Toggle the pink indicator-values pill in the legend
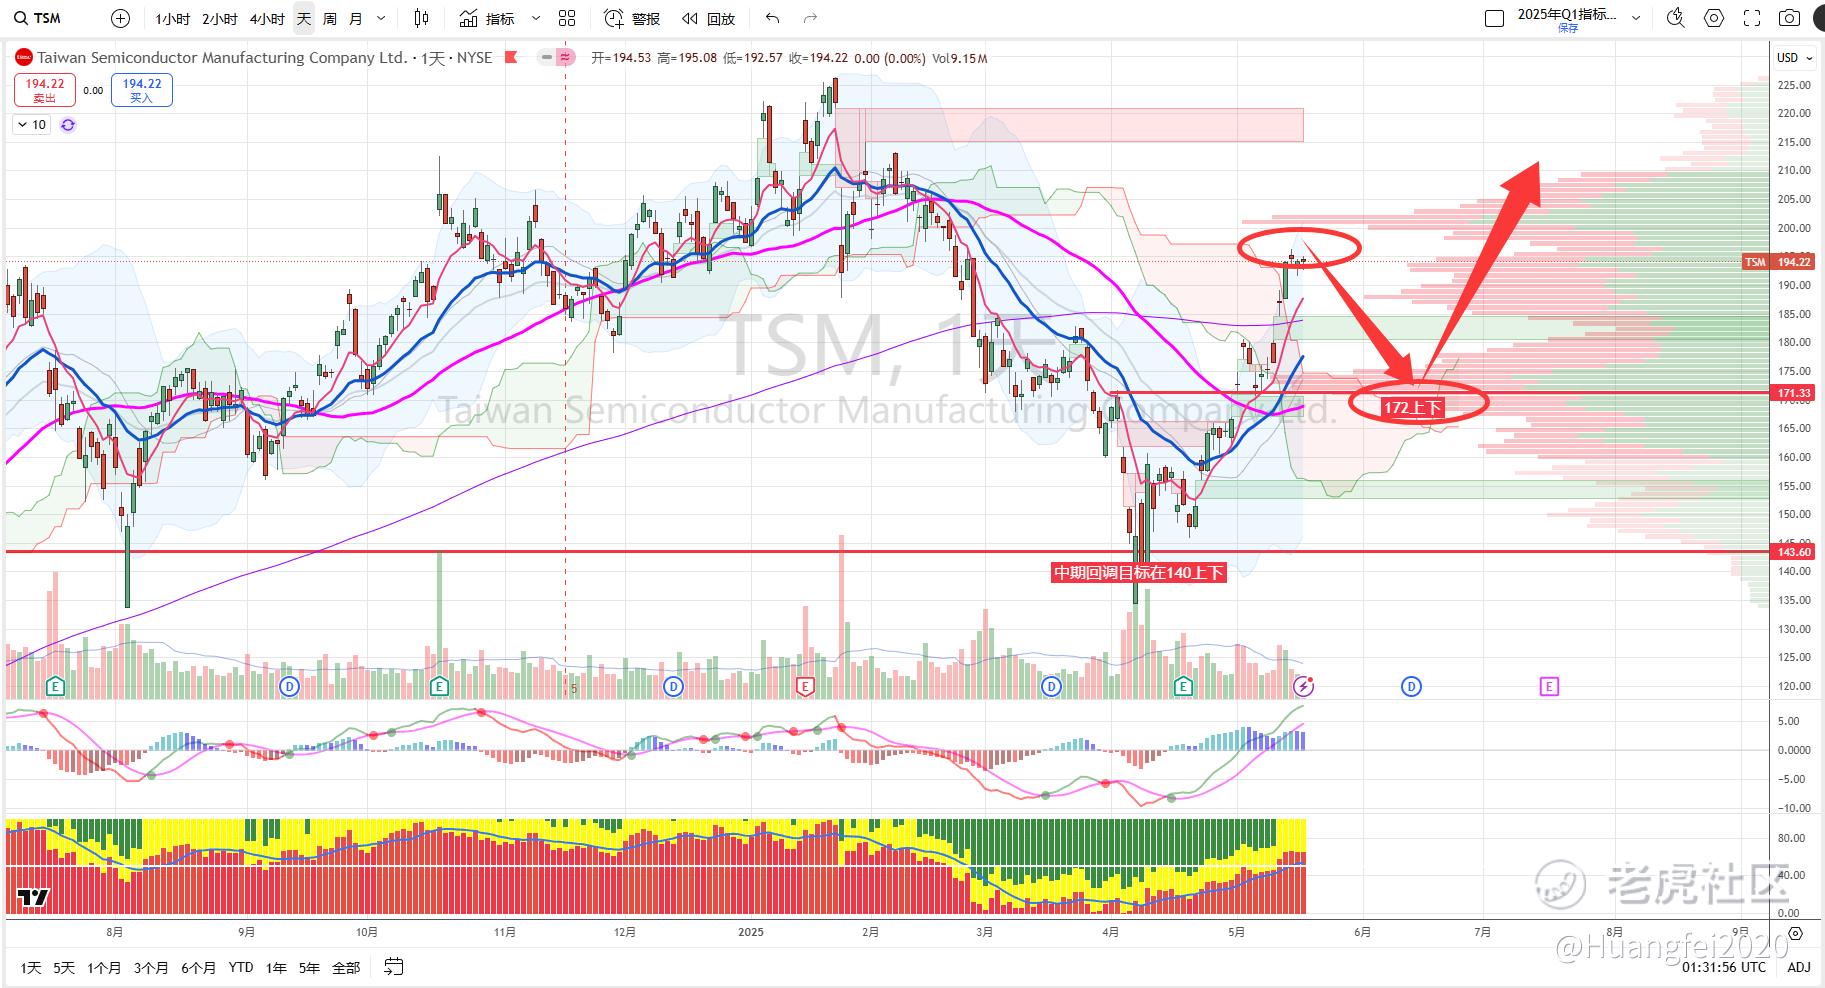 point(566,58)
